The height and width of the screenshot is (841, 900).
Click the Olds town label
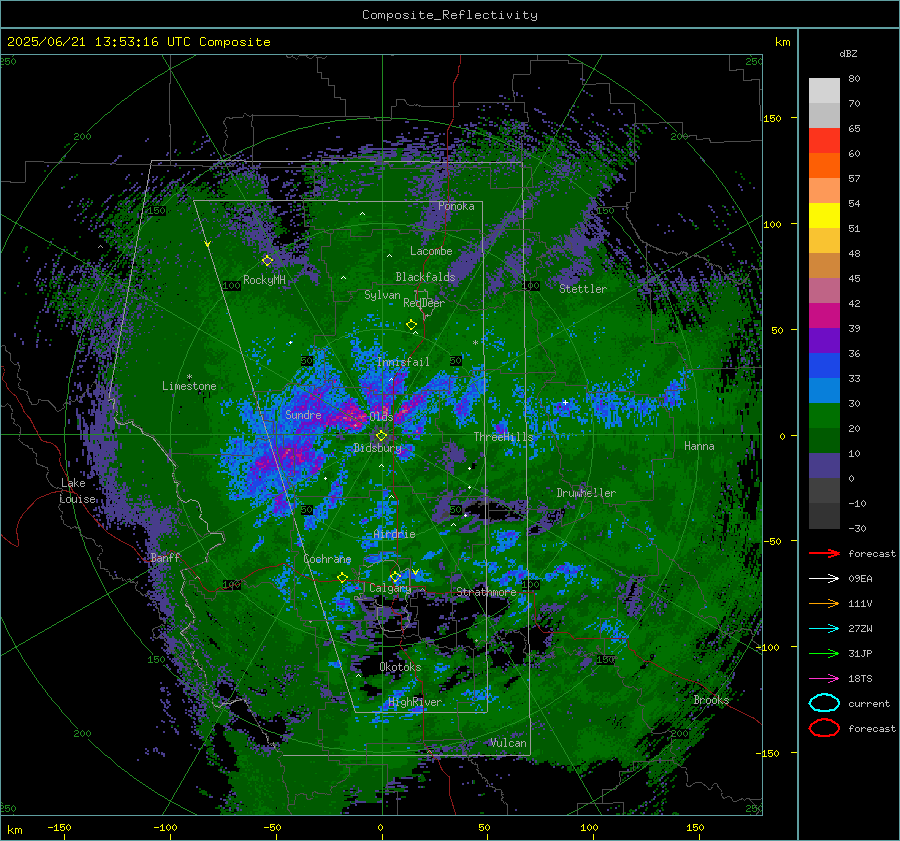pyautogui.click(x=381, y=417)
